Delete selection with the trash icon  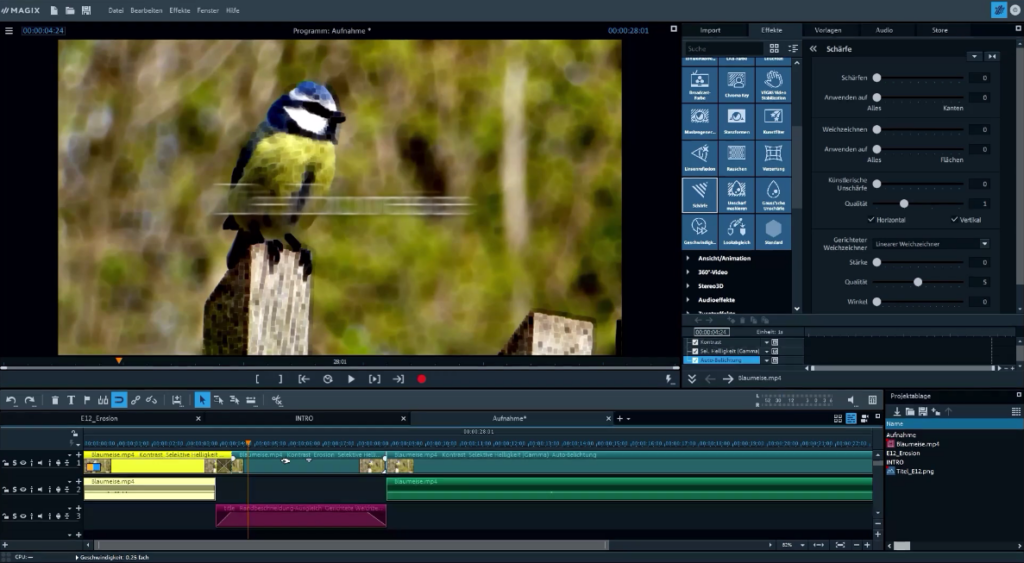point(55,400)
